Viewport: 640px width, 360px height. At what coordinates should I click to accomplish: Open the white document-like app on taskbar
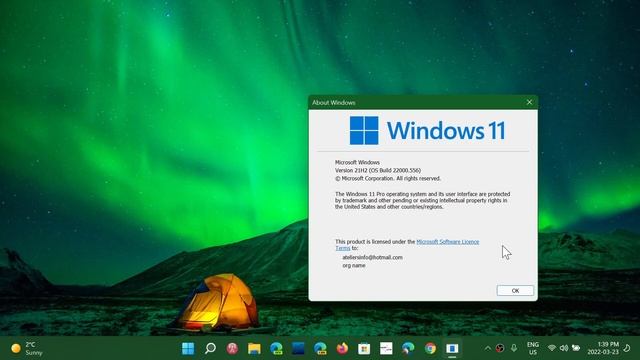pos(386,349)
